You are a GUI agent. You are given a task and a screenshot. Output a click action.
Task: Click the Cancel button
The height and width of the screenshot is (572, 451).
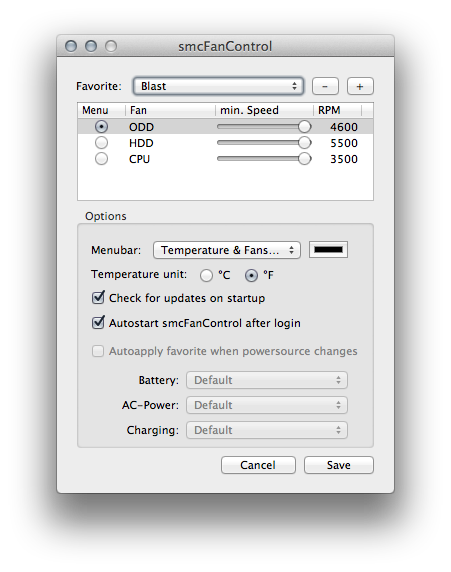(258, 465)
